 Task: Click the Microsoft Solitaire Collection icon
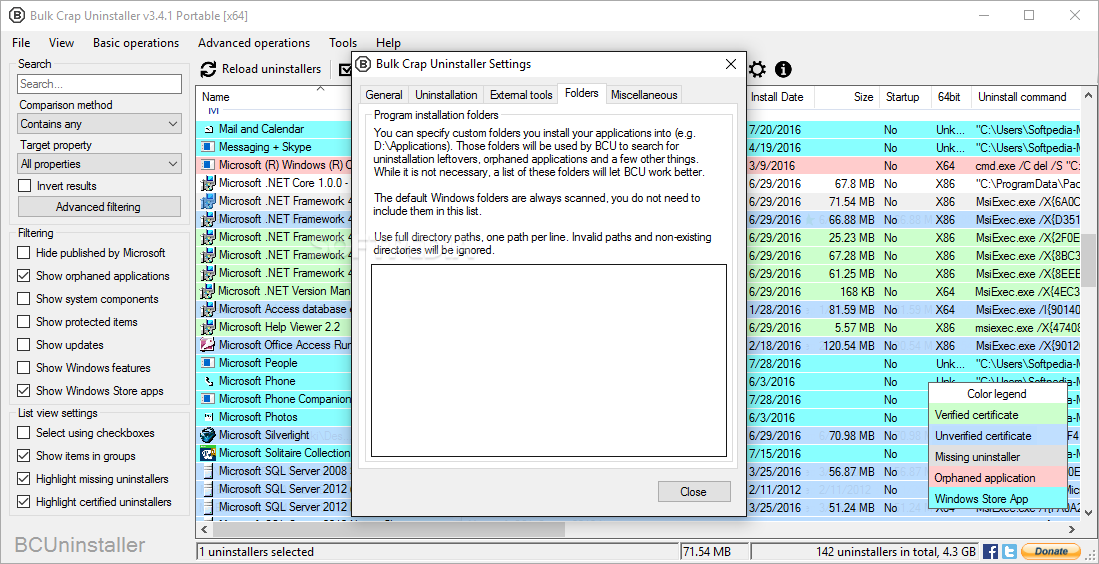pos(208,453)
